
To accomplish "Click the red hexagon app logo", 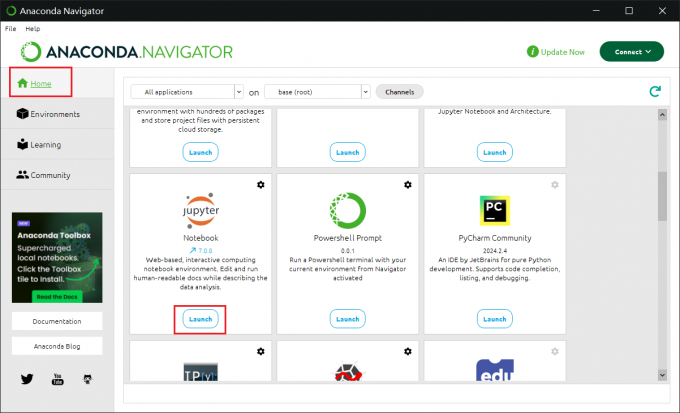I will click(348, 372).
